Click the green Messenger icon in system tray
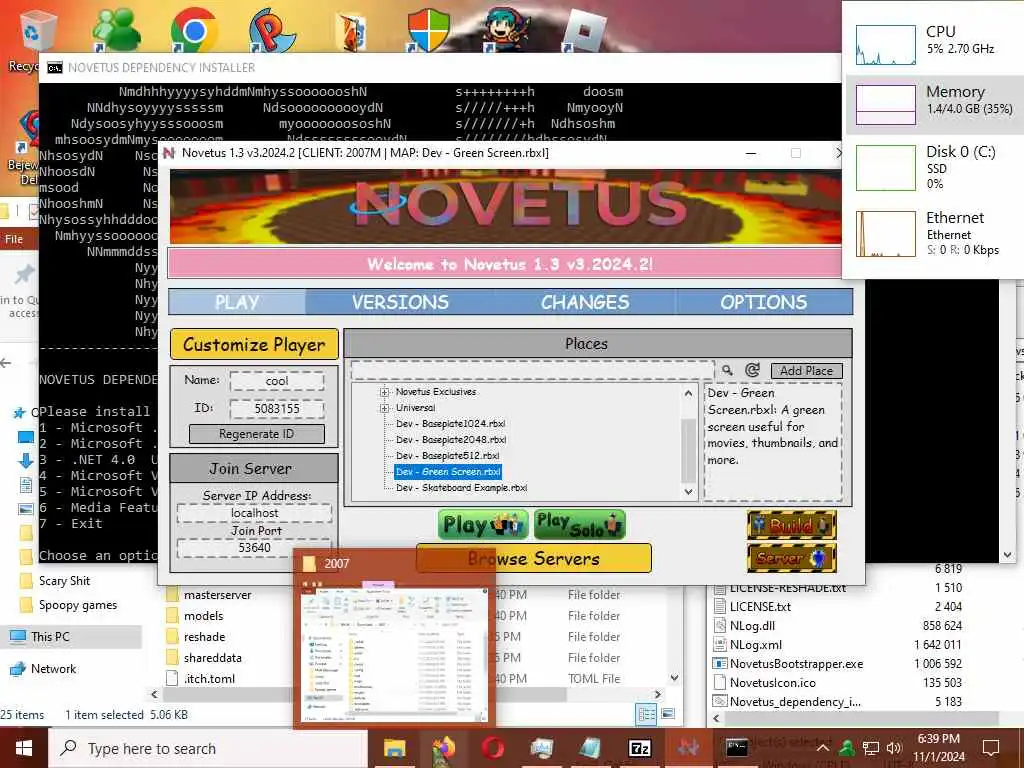The width and height of the screenshot is (1024, 768). 847,748
